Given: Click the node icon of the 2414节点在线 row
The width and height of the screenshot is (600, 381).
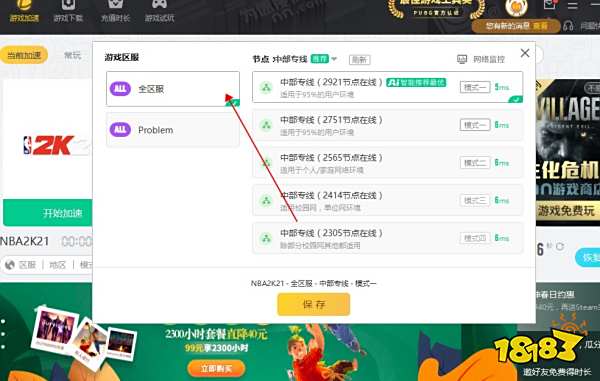Looking at the screenshot, I should [x=266, y=200].
